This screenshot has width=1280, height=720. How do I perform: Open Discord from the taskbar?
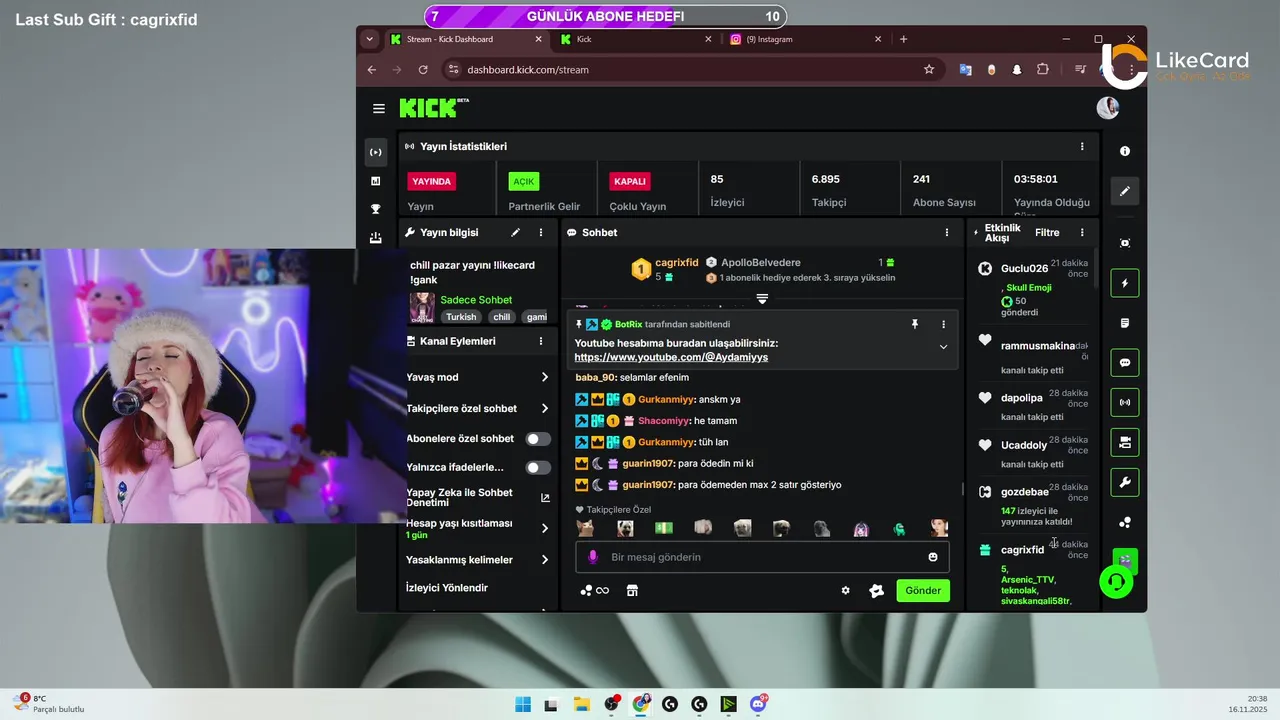(758, 705)
